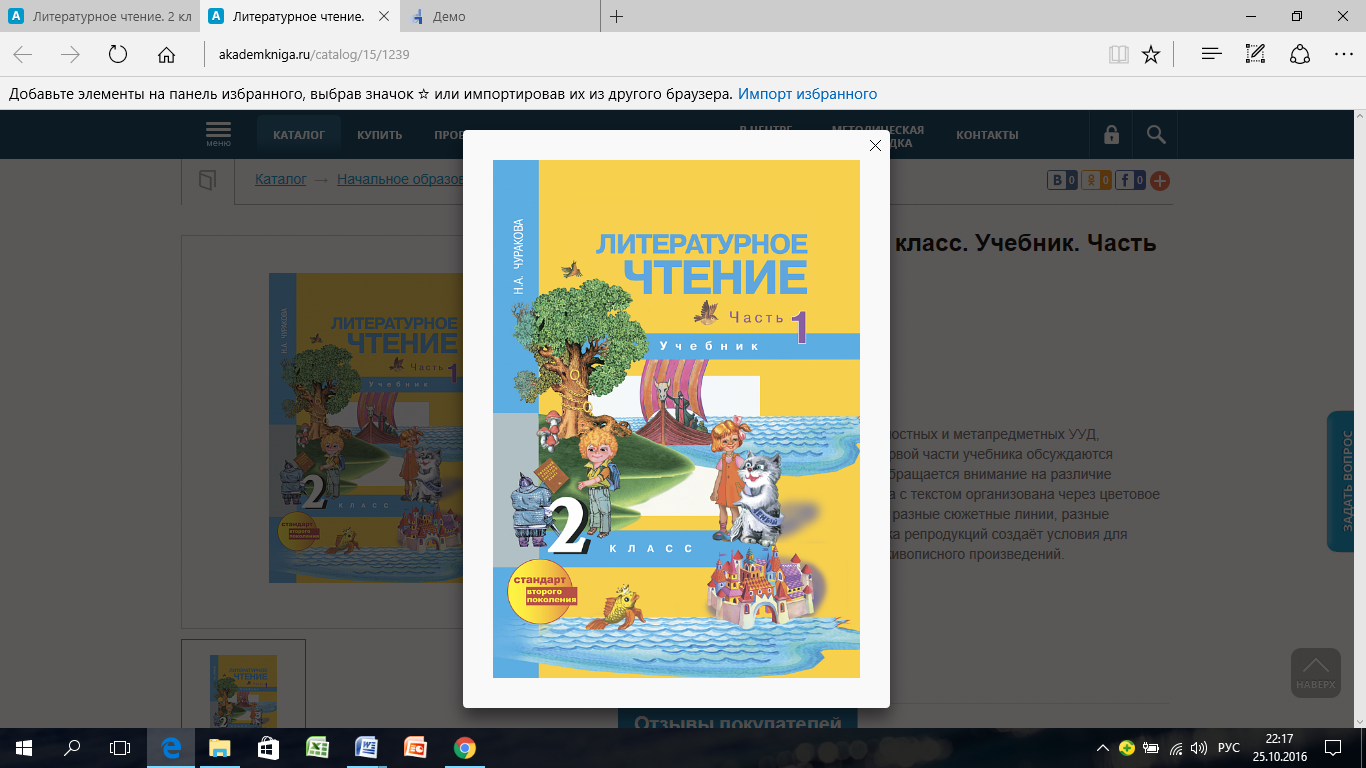Open the taskbar clock 22:17
The width and height of the screenshot is (1366, 768).
[1280, 748]
